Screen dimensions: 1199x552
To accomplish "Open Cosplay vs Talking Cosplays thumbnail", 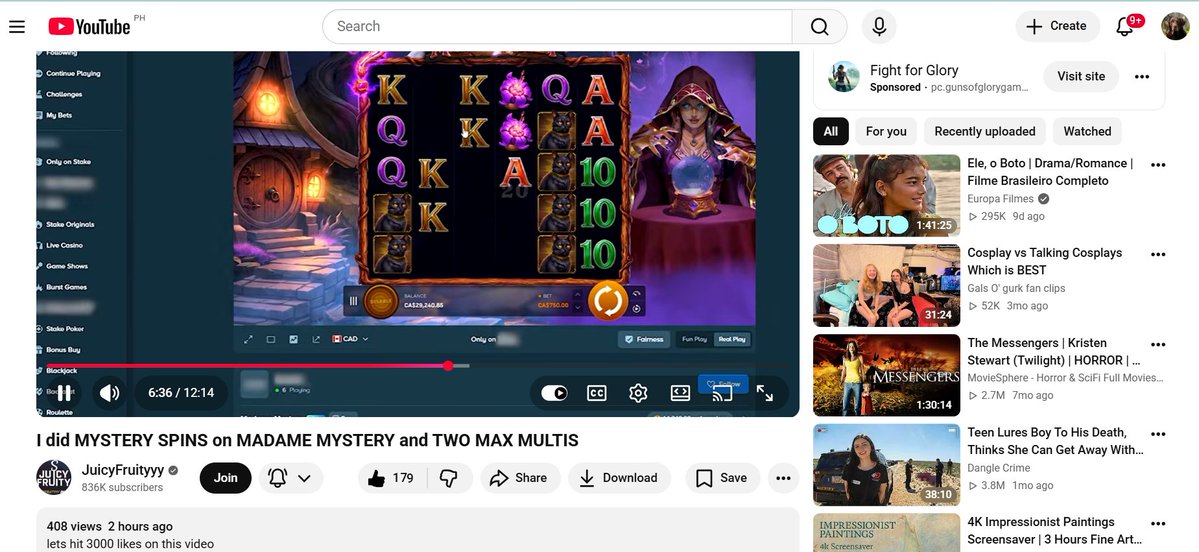I will (887, 285).
